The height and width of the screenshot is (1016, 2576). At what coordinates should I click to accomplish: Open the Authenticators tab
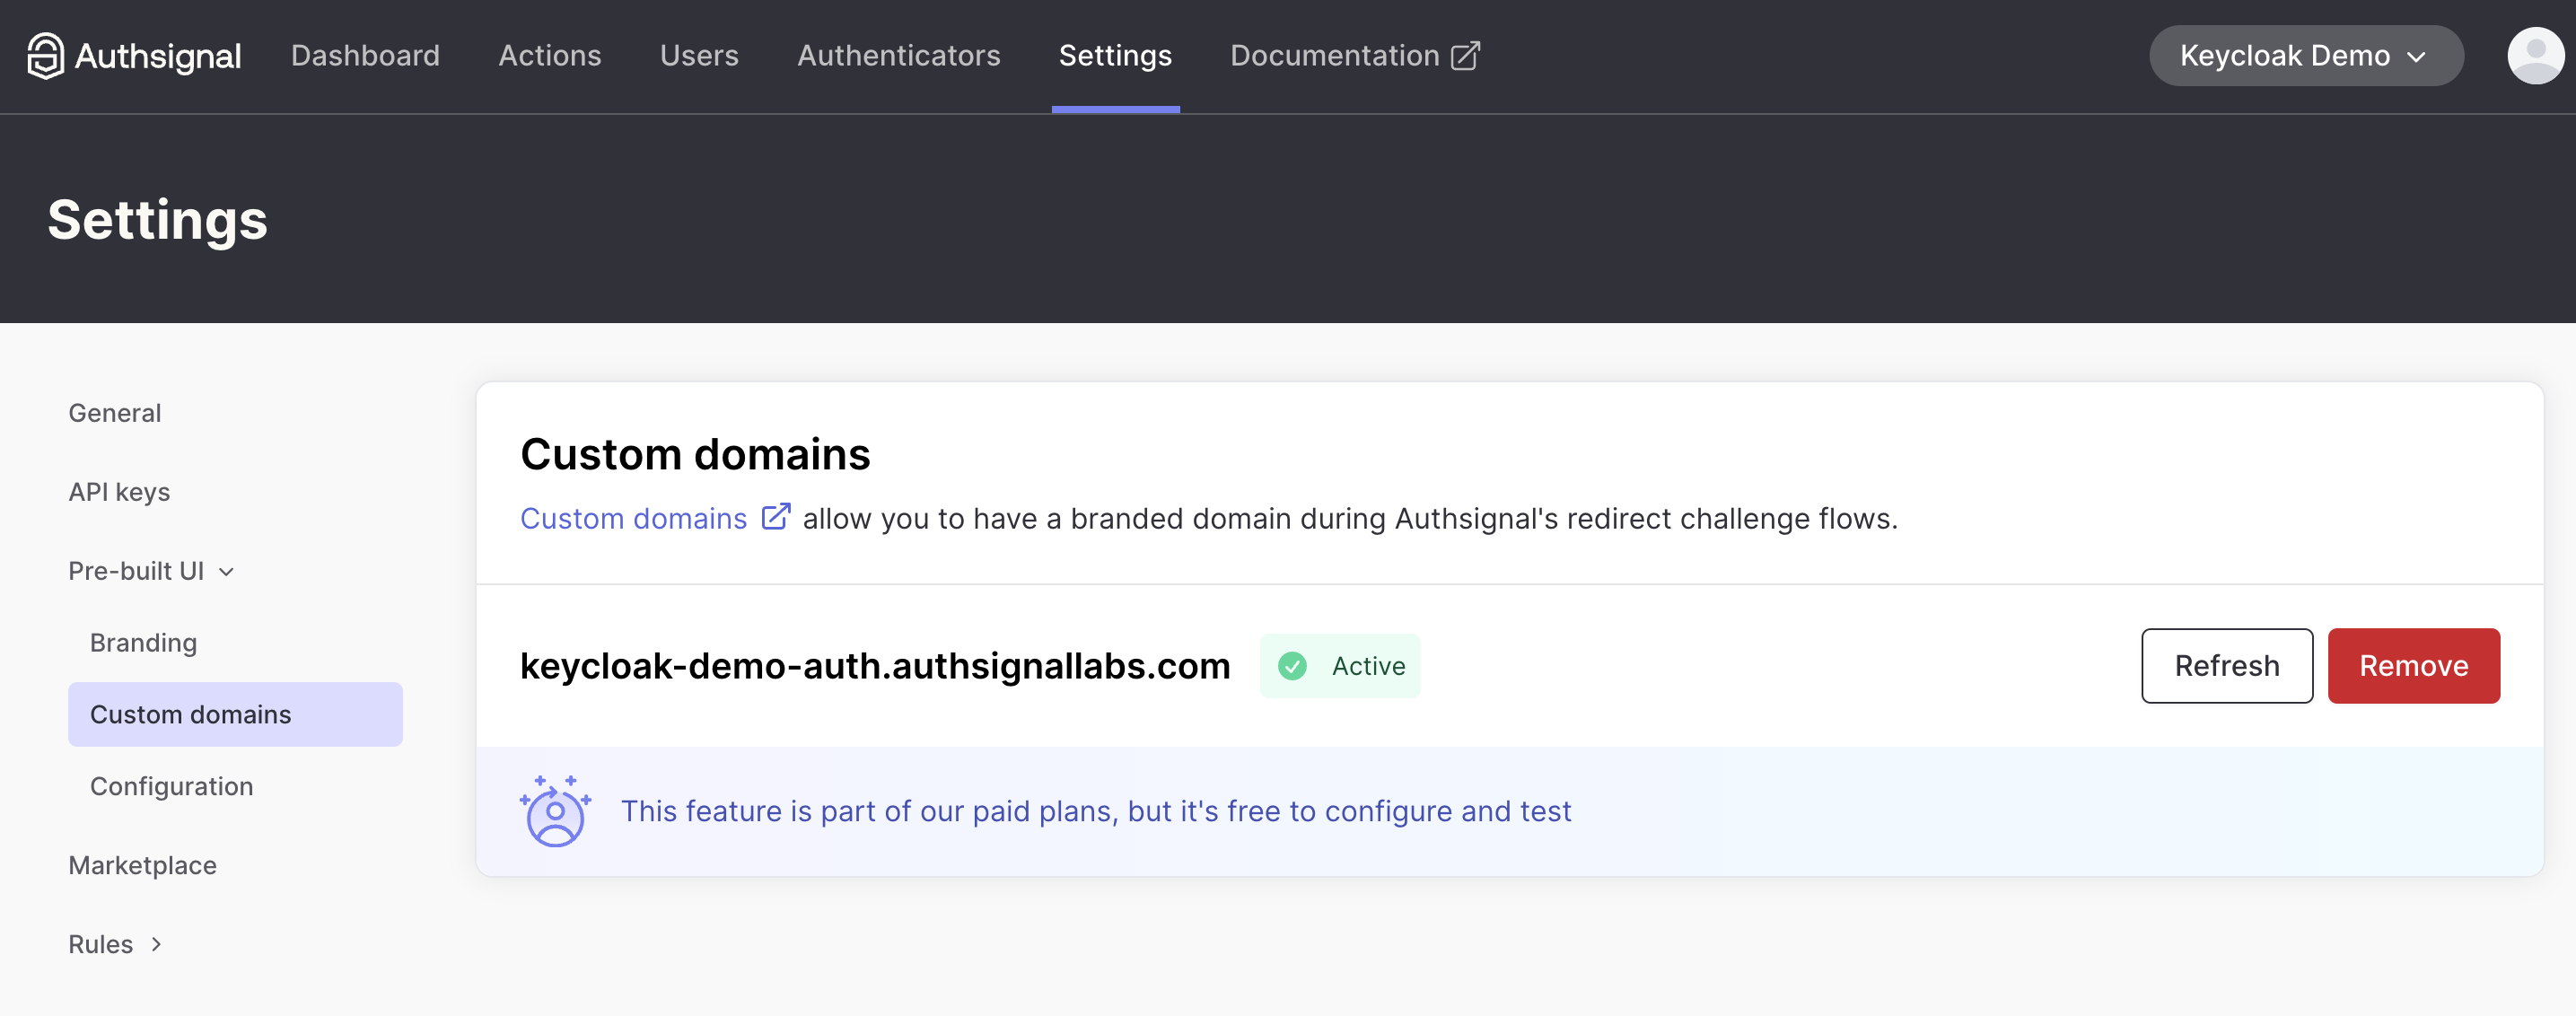898,56
